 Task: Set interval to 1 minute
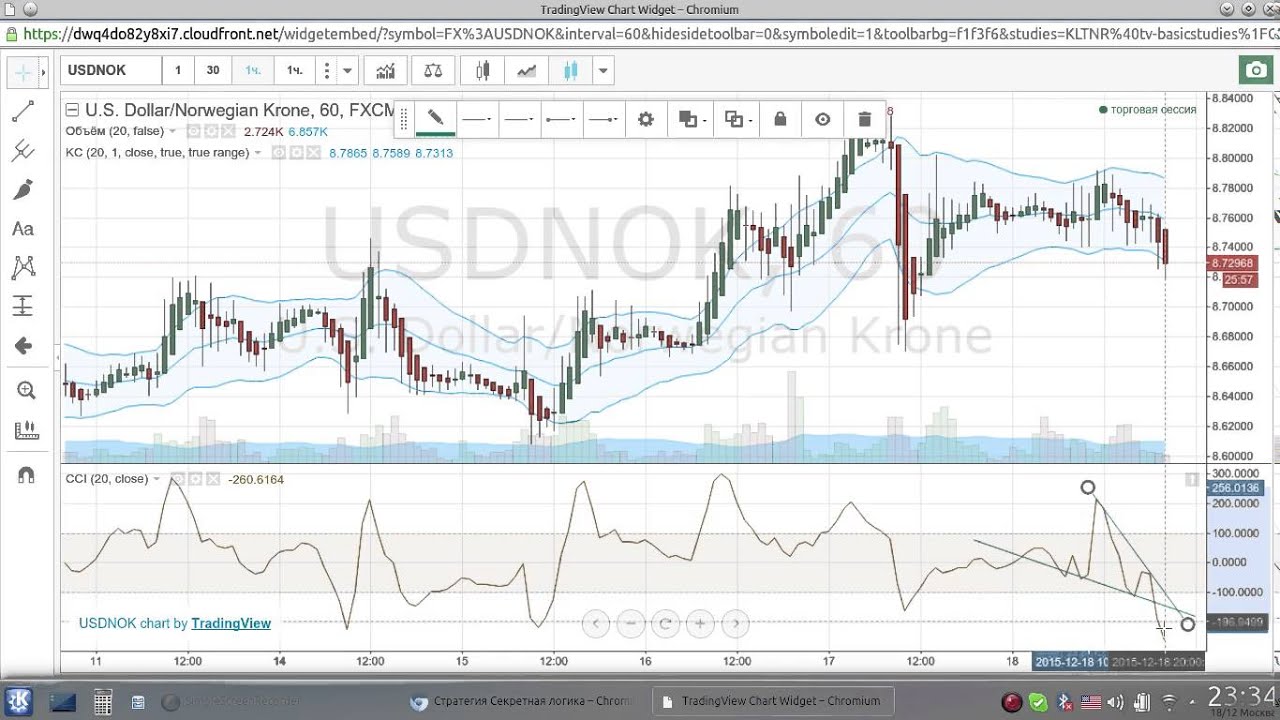(178, 71)
